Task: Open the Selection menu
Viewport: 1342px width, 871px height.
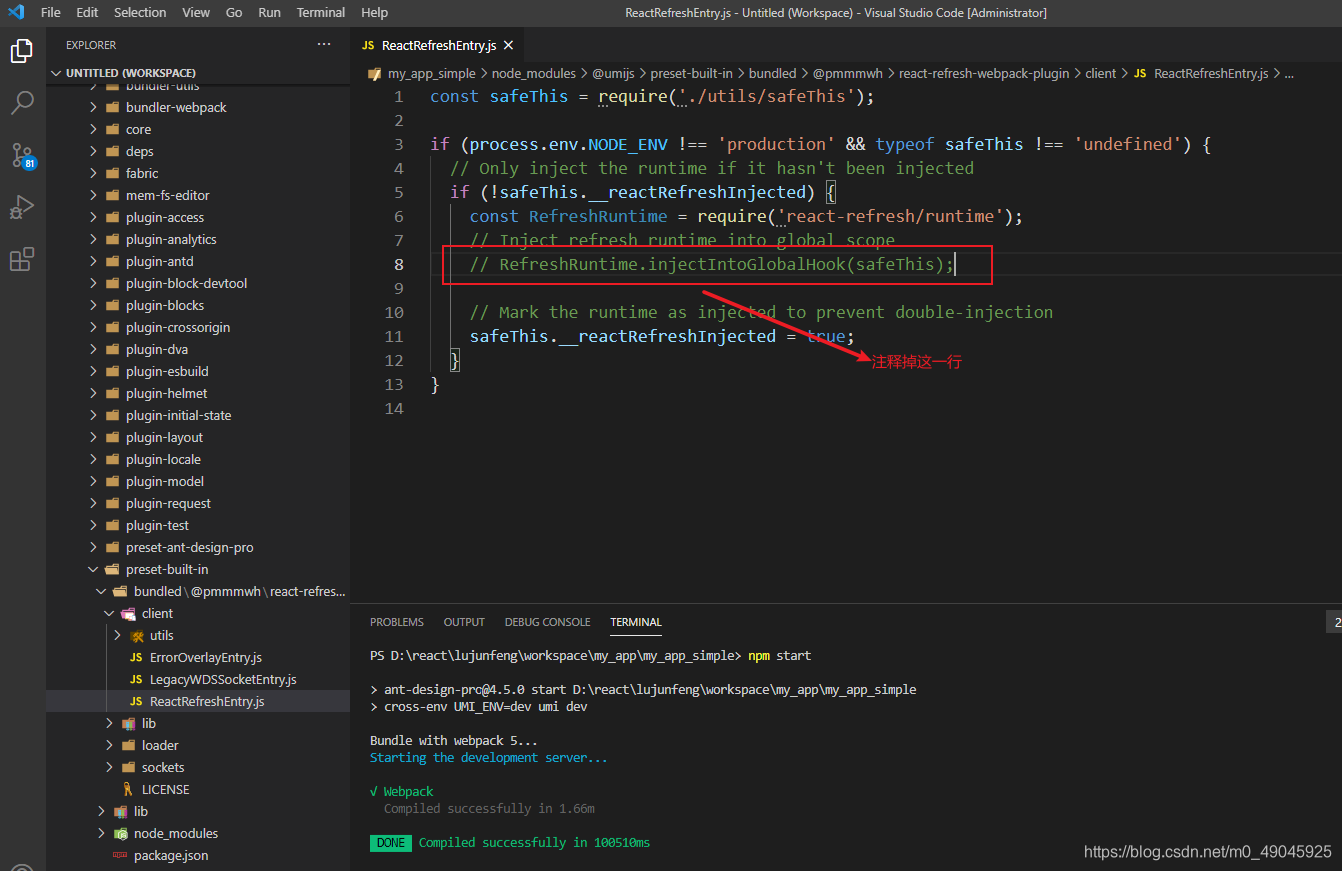Action: point(140,12)
